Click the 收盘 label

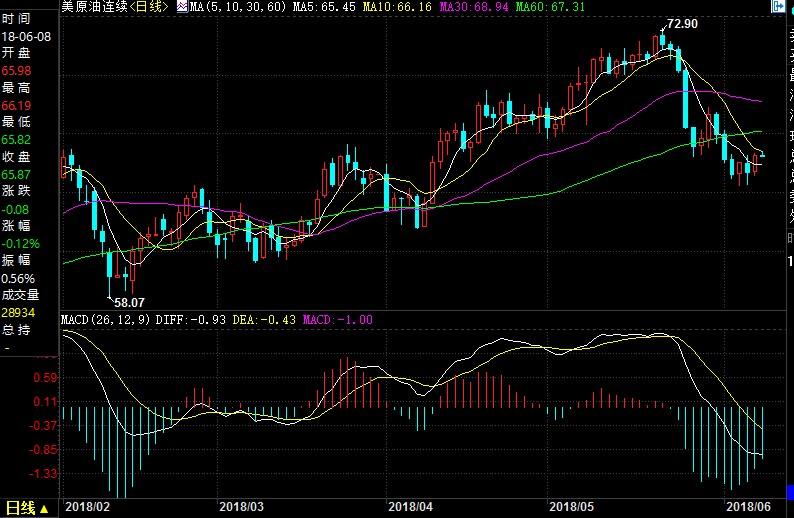coord(16,156)
